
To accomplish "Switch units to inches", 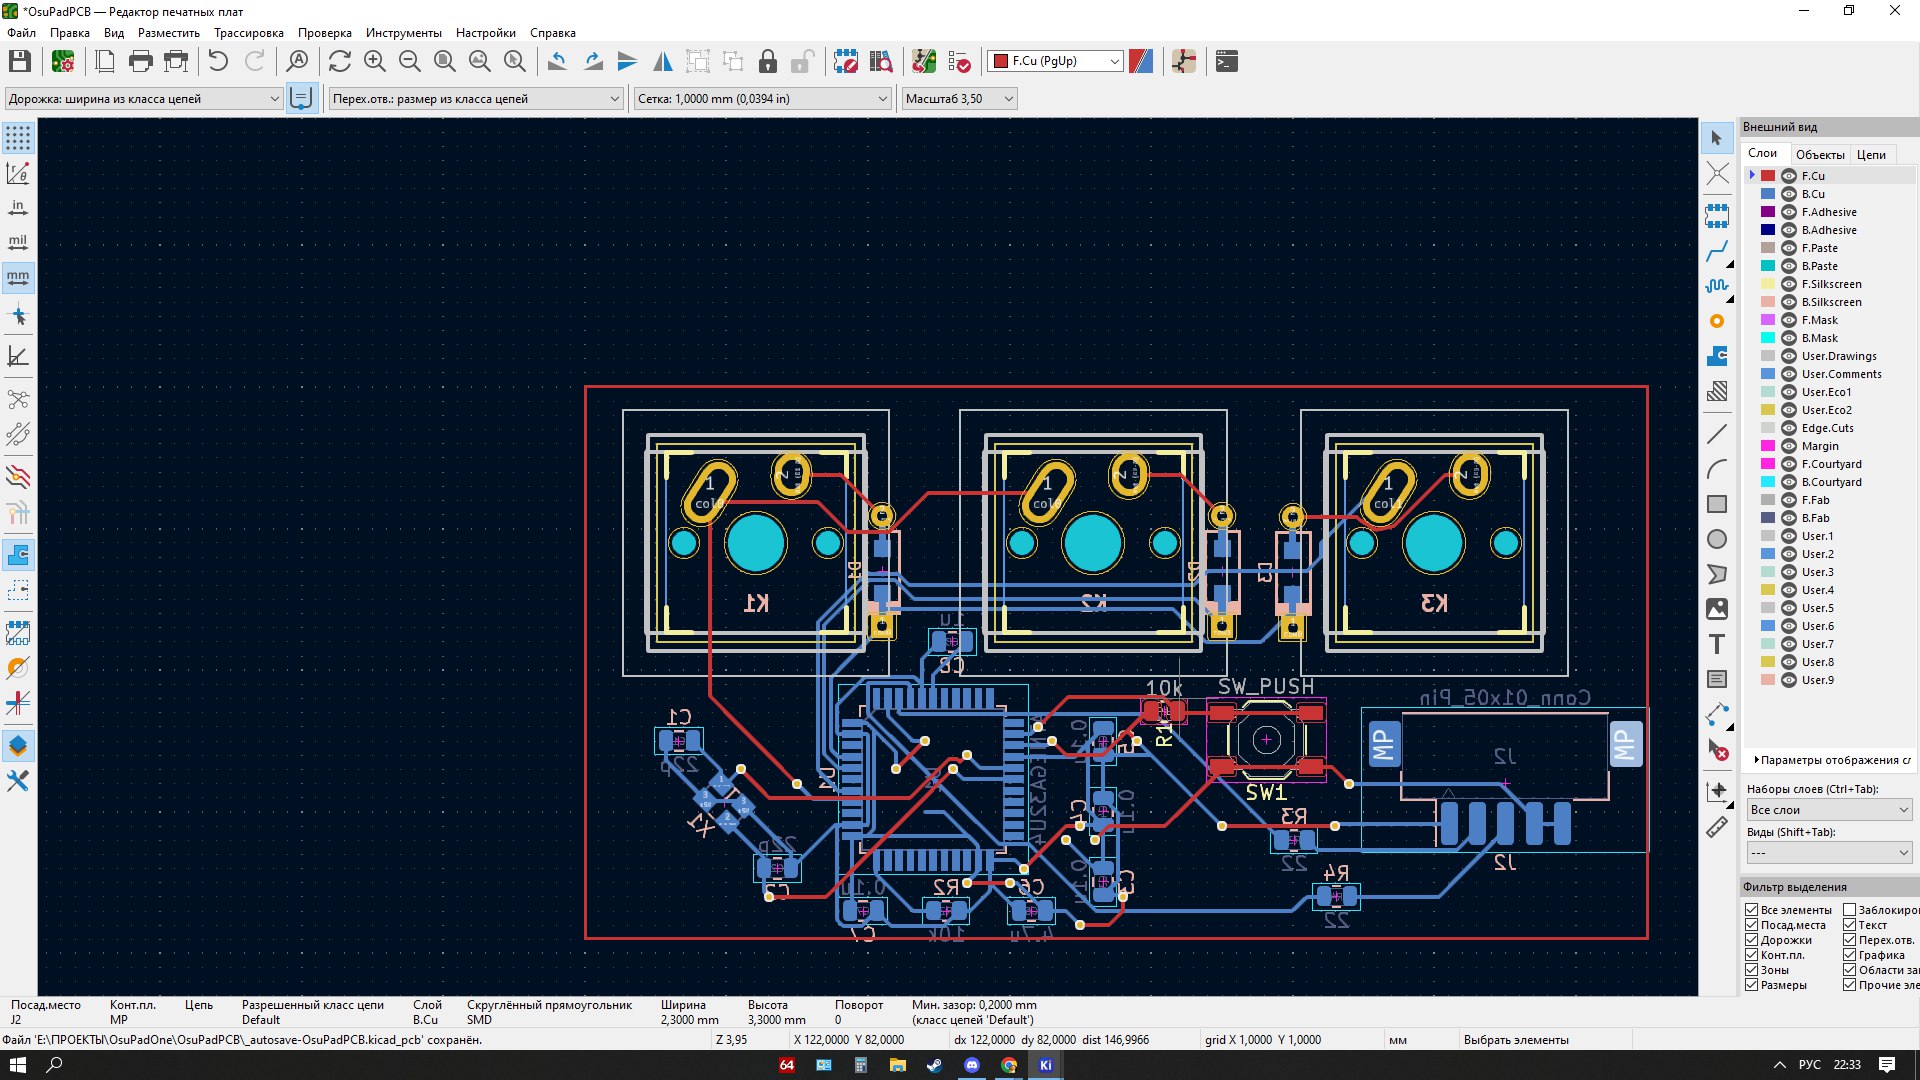I will click(18, 208).
